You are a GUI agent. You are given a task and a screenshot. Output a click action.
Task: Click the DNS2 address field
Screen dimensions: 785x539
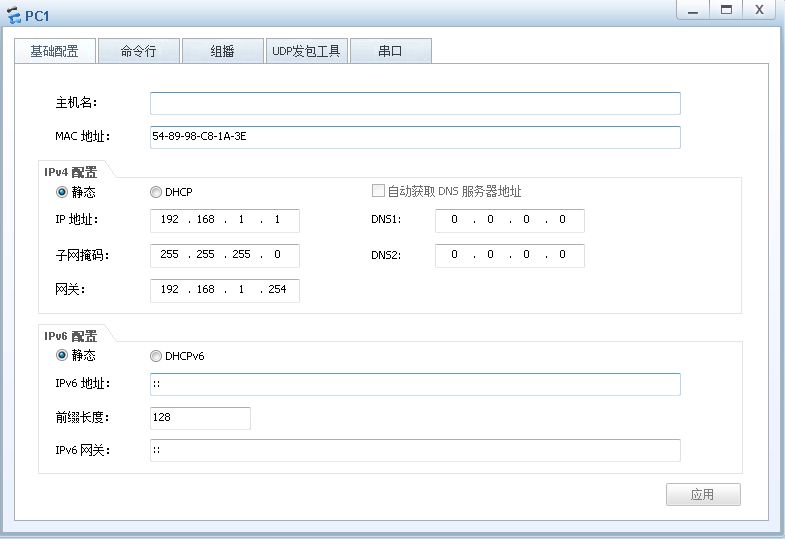click(x=510, y=256)
